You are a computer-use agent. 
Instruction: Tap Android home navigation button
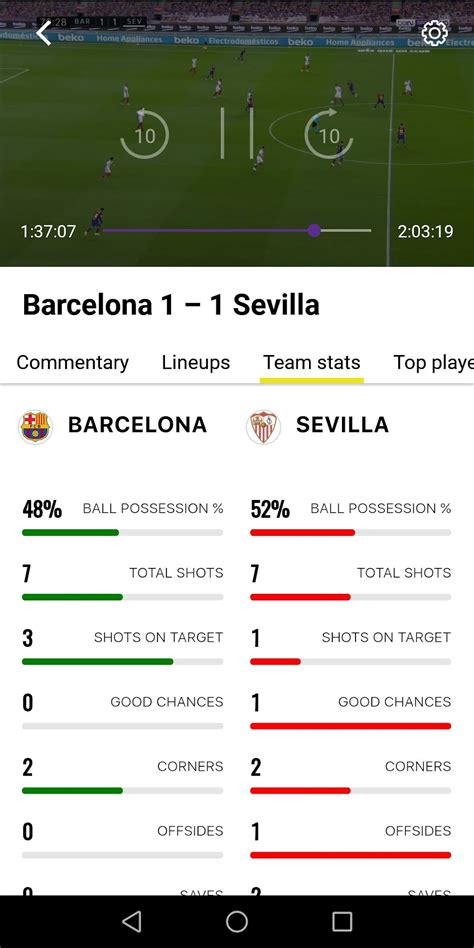point(237,921)
